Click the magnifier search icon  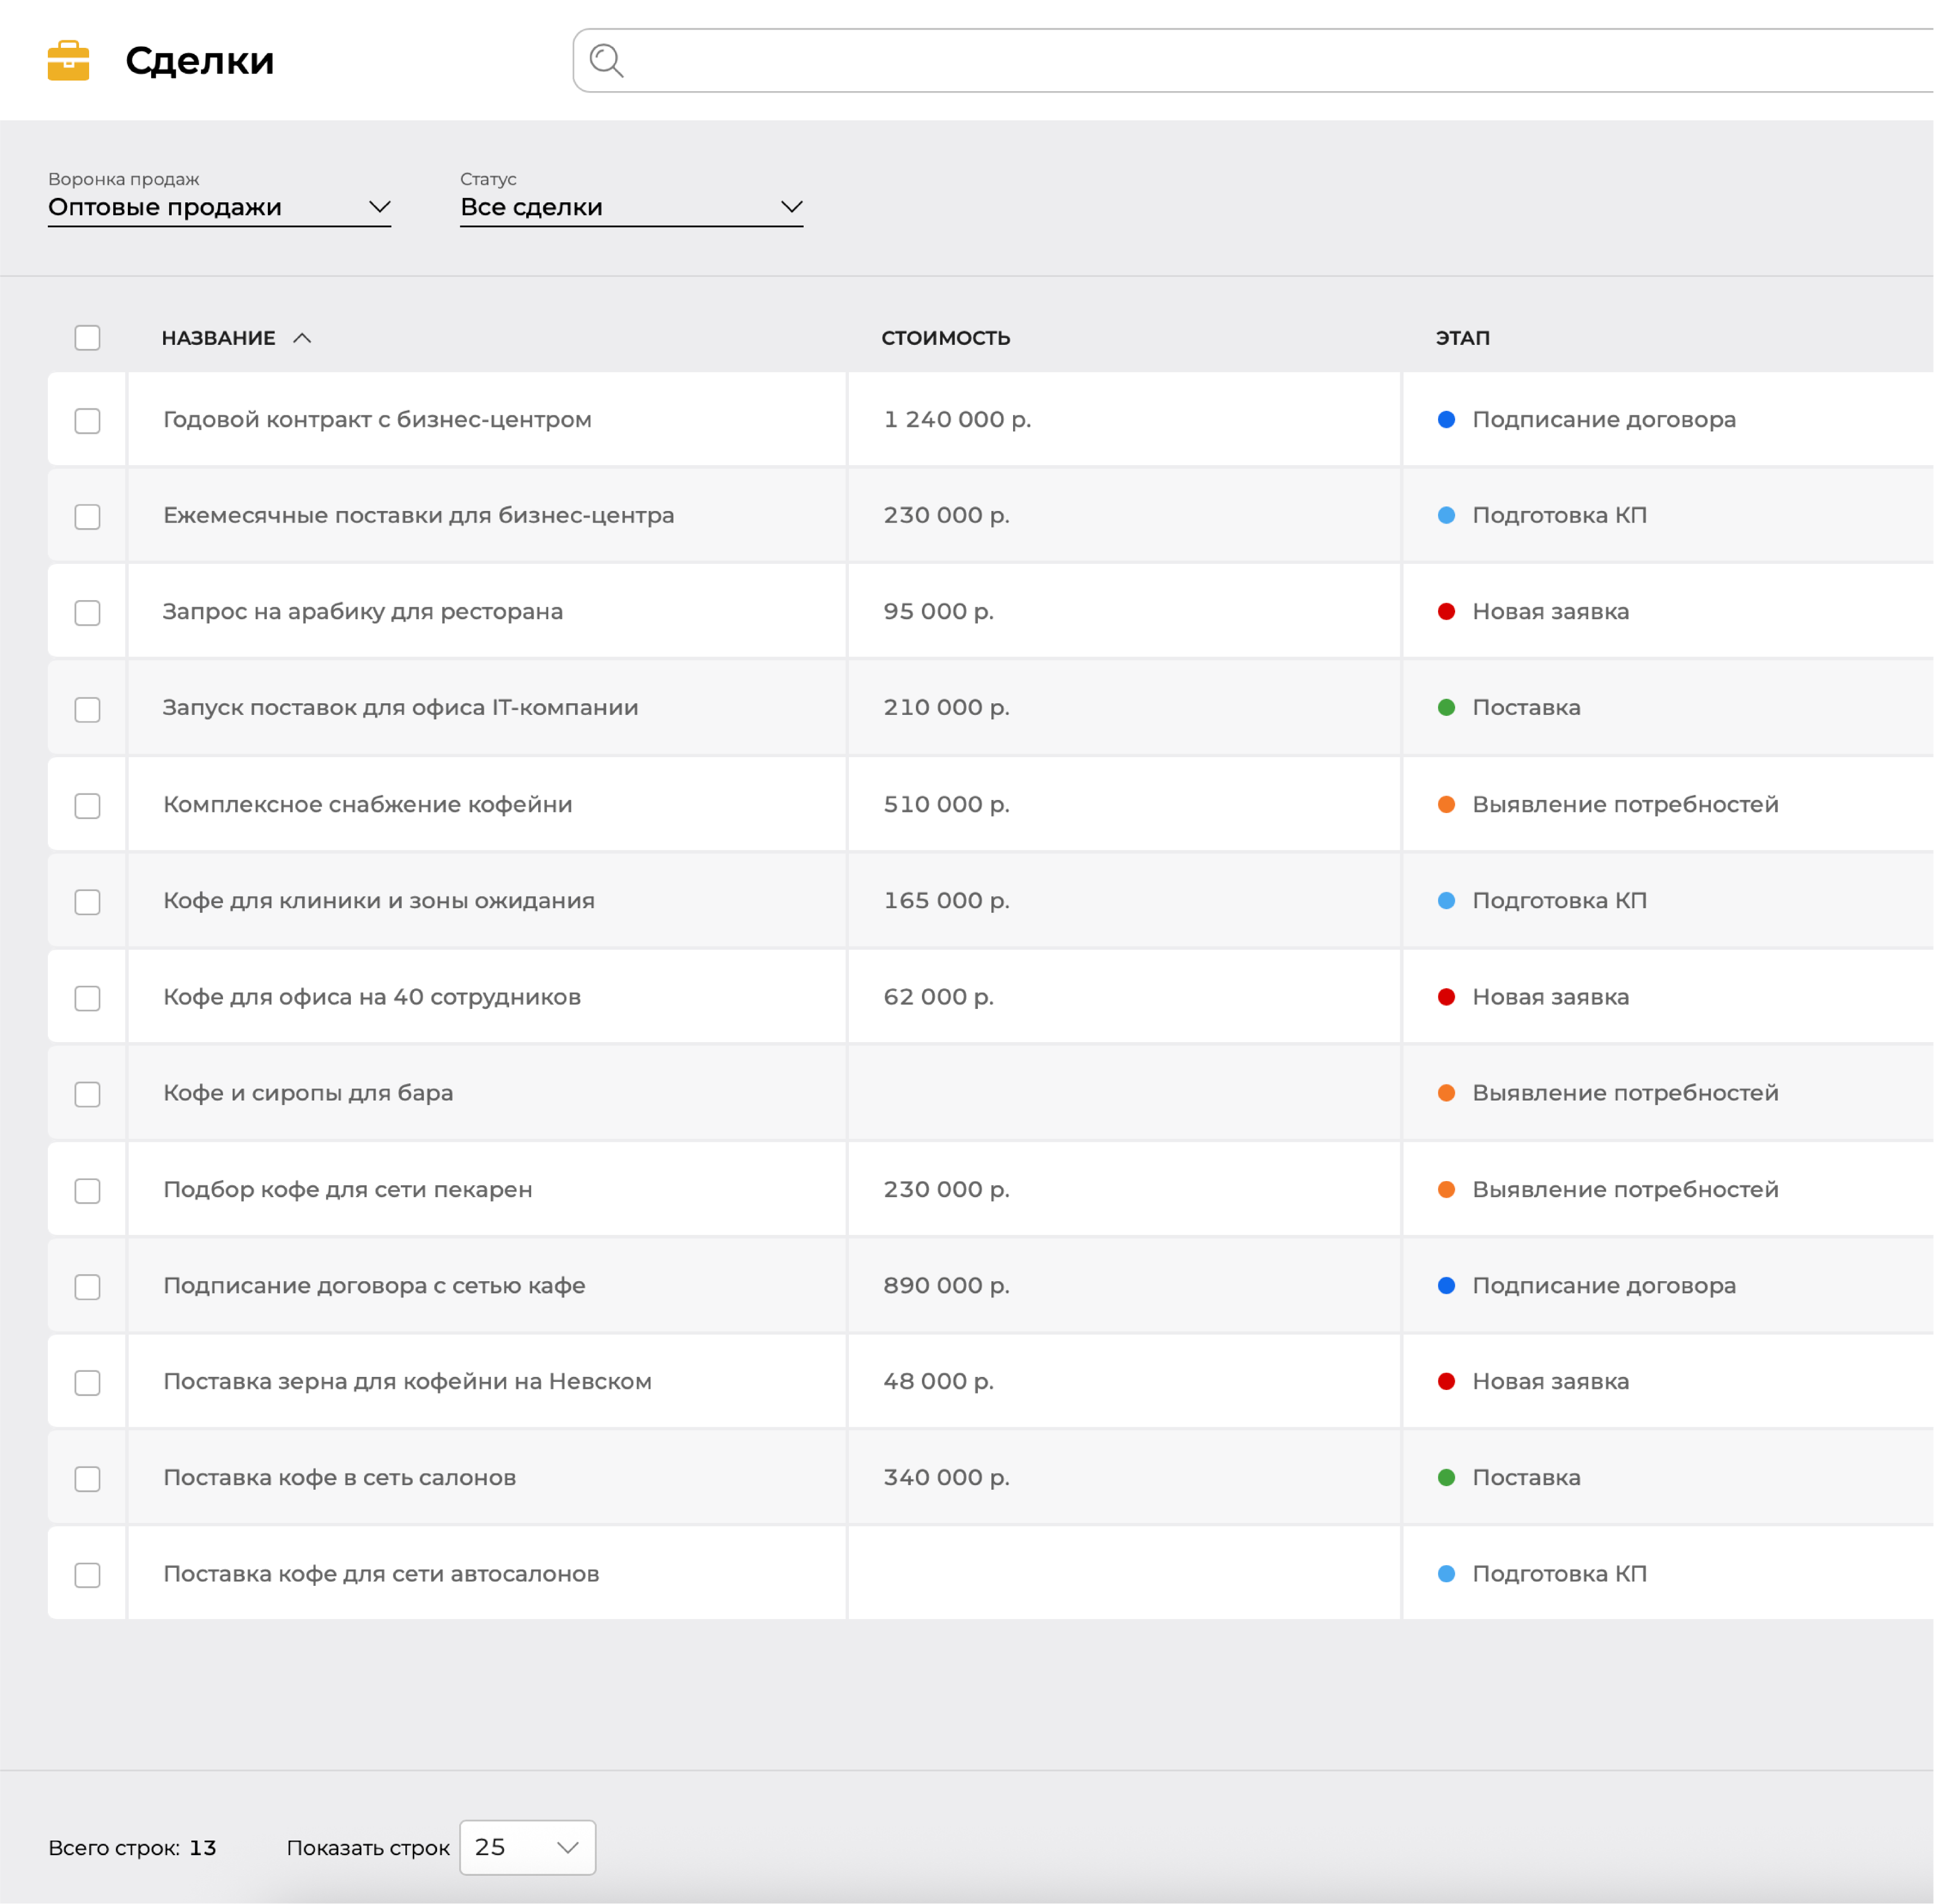point(606,60)
